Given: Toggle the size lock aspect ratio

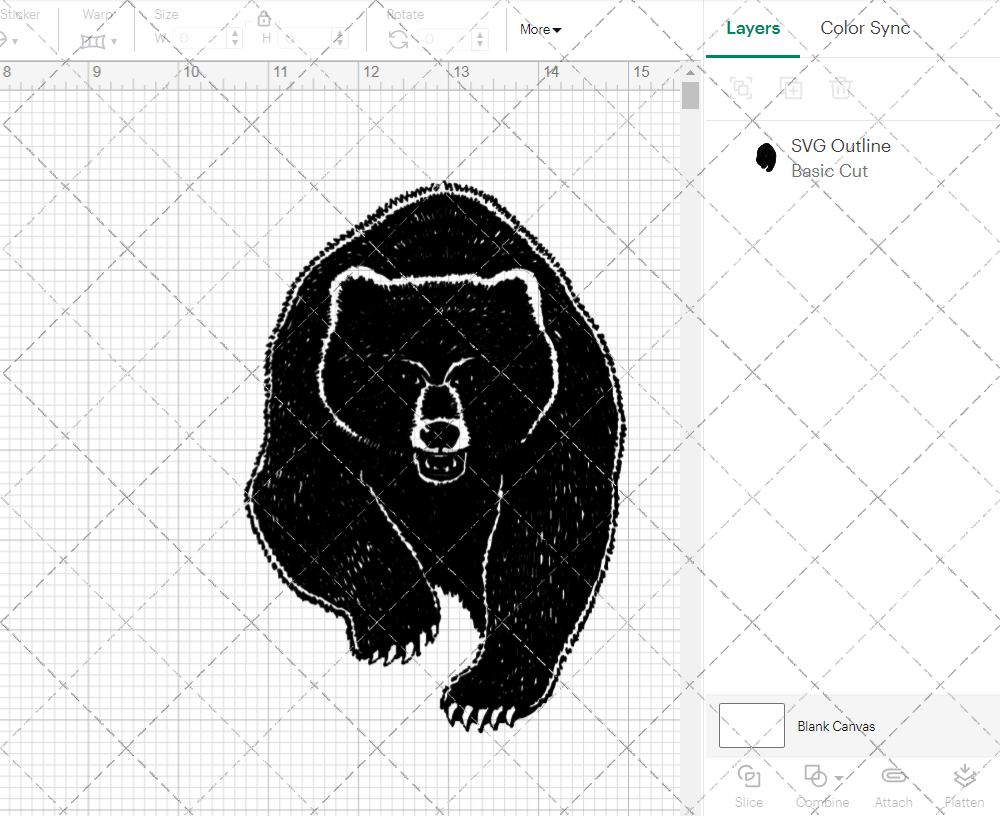Looking at the screenshot, I should (264, 18).
